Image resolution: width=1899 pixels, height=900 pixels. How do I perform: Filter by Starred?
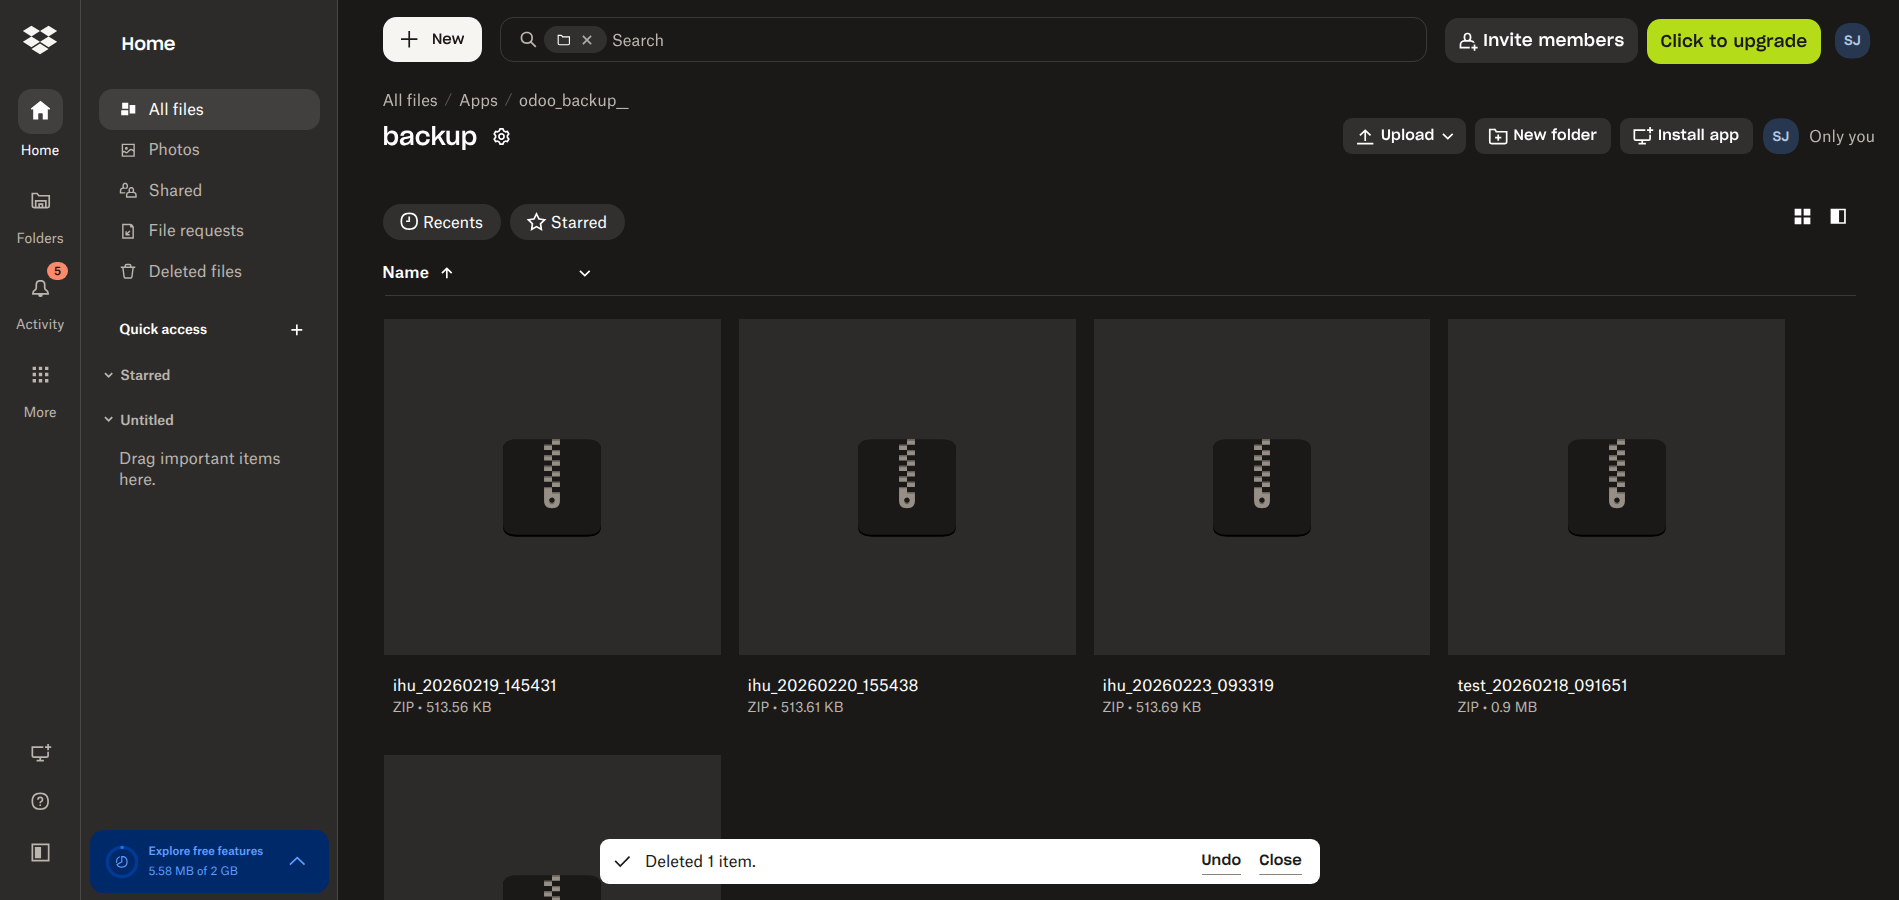[x=567, y=222]
